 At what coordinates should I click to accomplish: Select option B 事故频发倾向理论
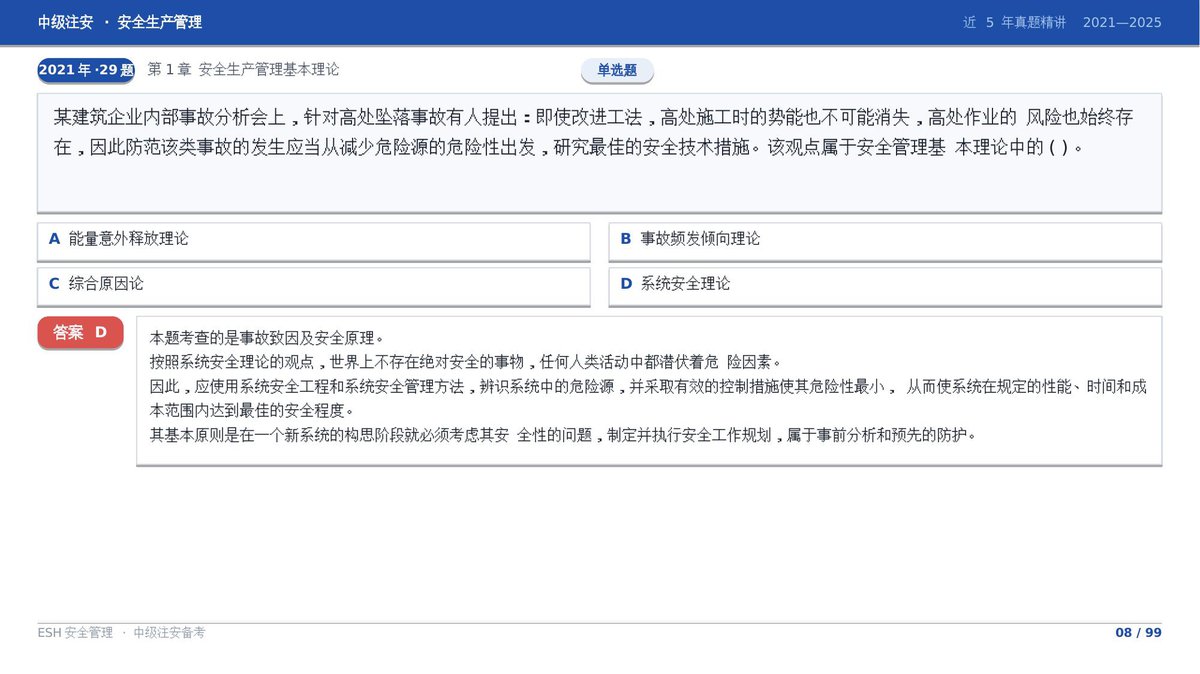pos(885,241)
